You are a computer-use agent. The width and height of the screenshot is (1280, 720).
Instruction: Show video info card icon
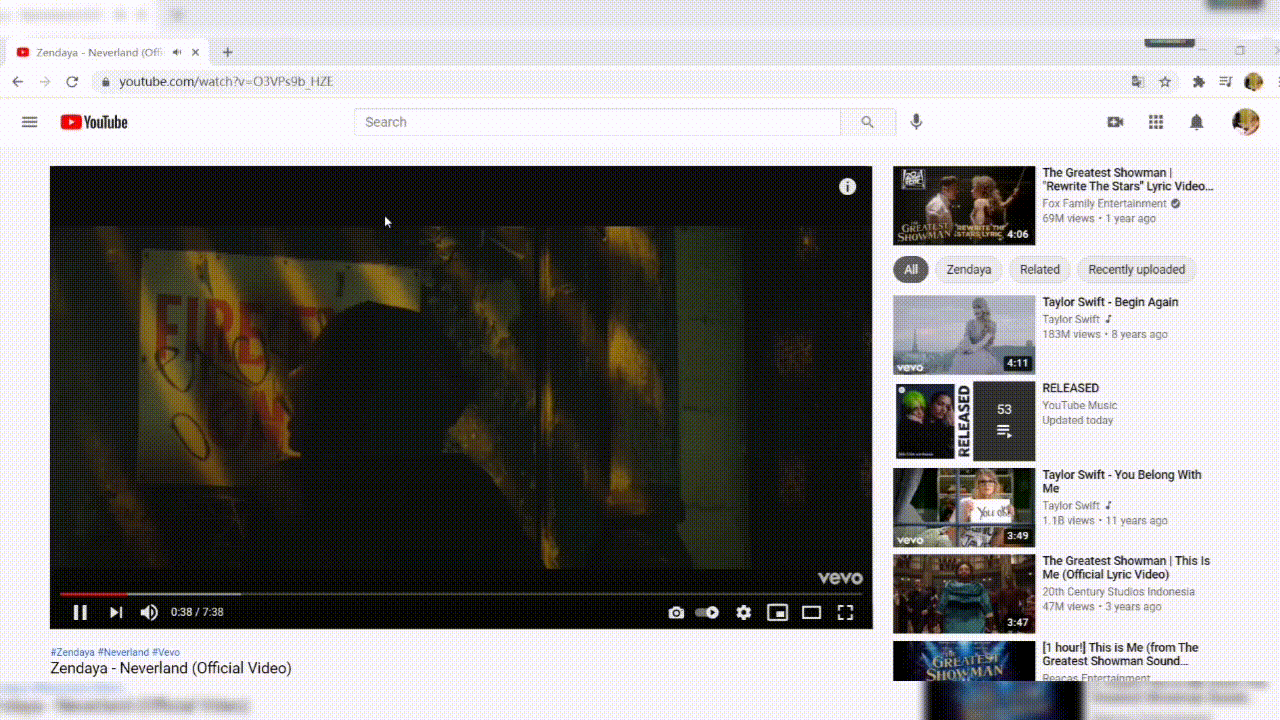click(x=847, y=187)
